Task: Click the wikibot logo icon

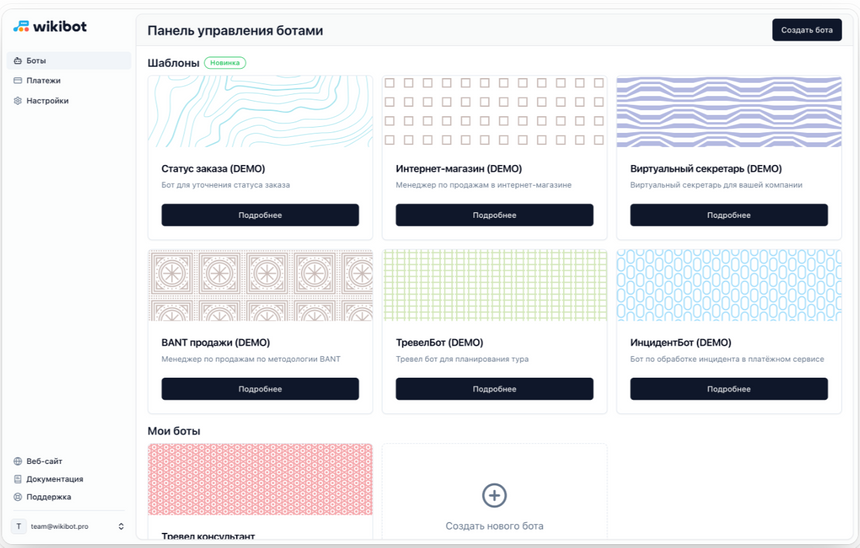Action: click(21, 26)
